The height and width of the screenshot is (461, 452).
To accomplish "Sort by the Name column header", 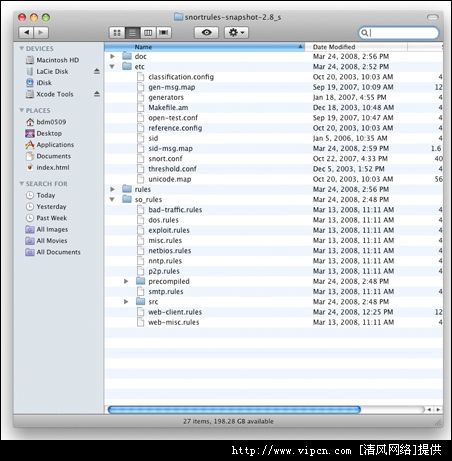I will 204,47.
